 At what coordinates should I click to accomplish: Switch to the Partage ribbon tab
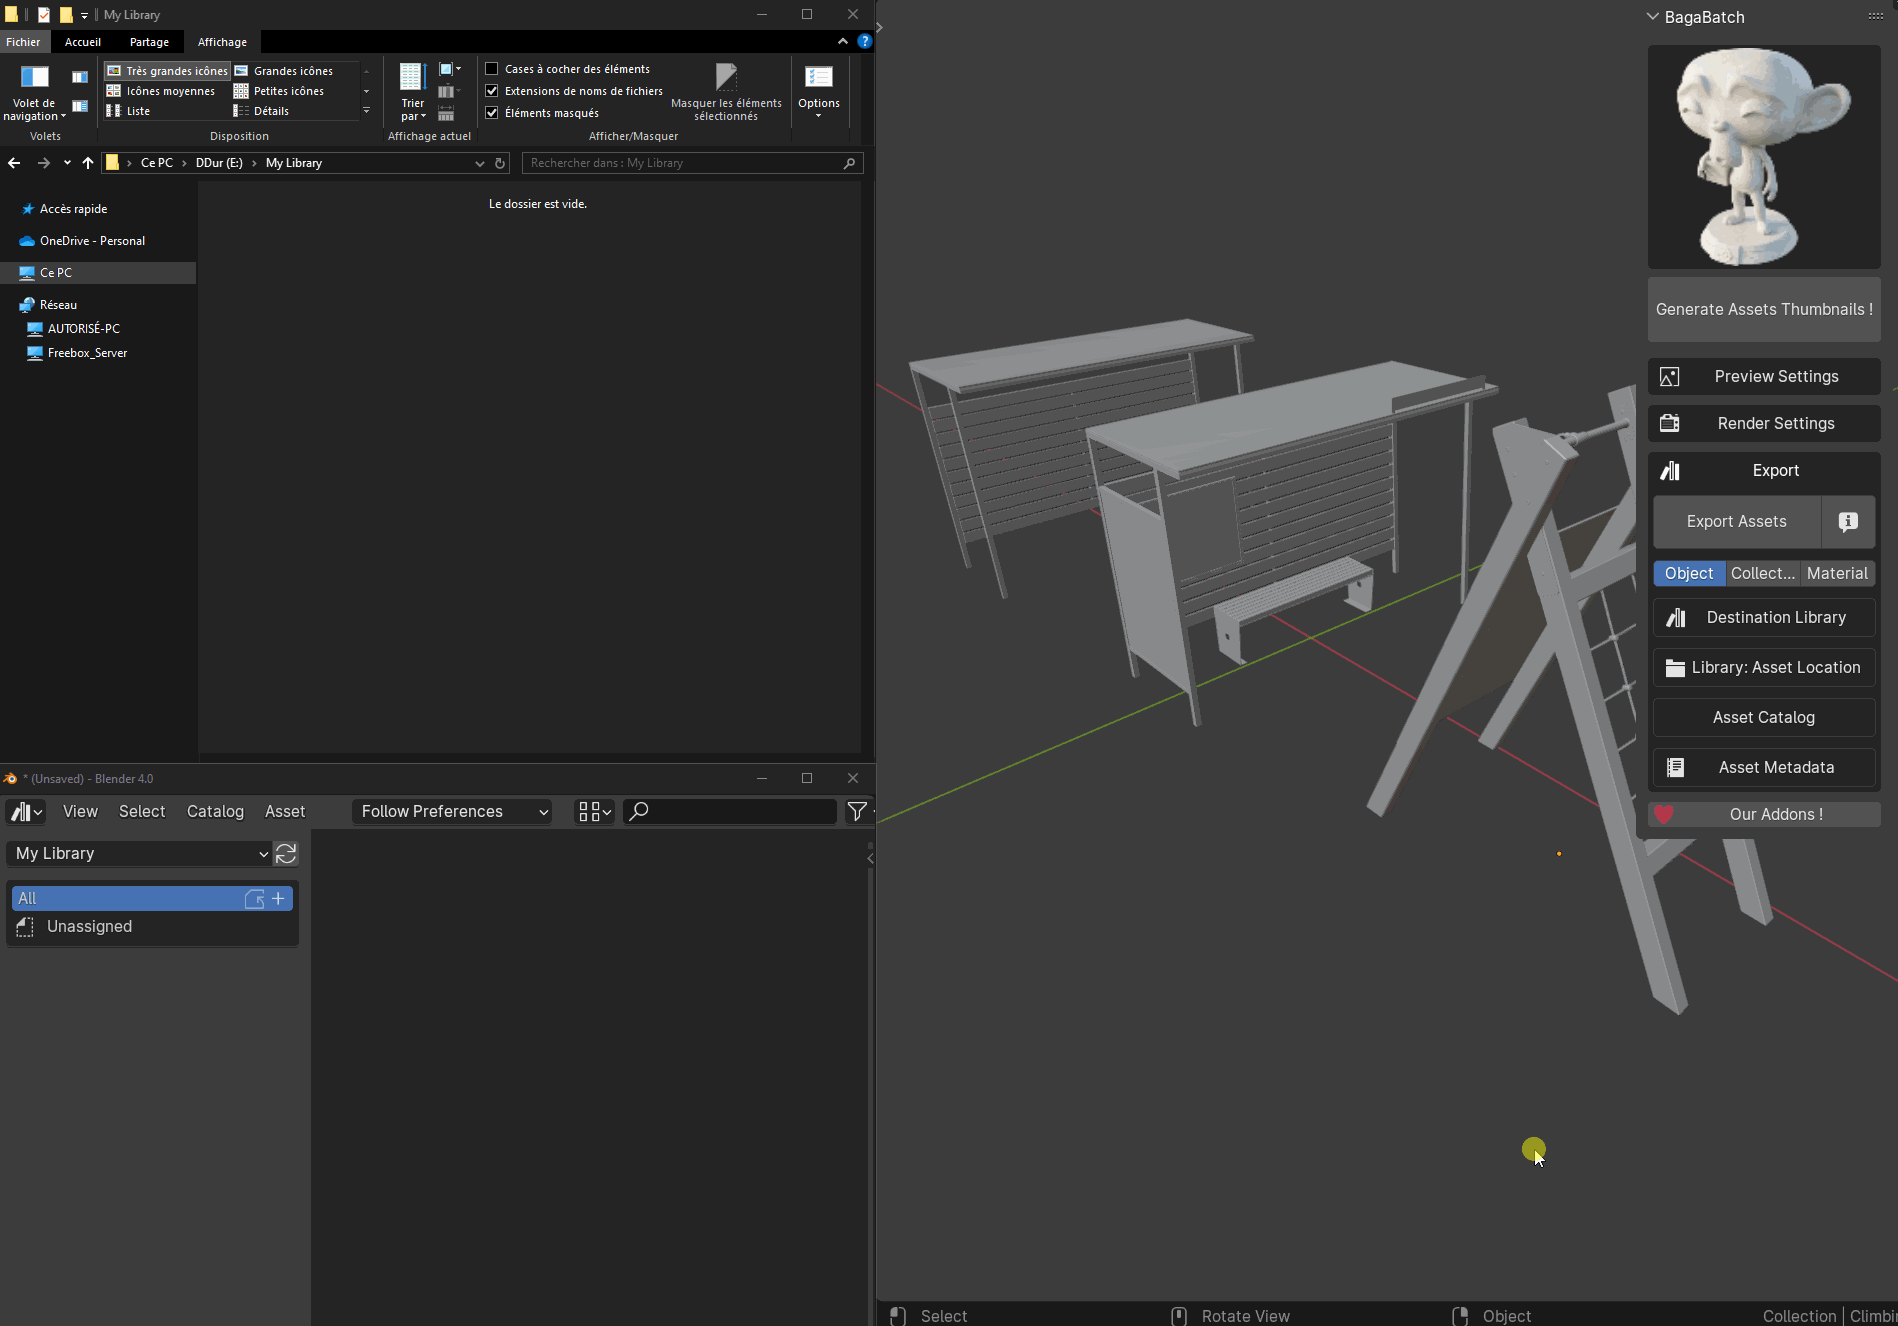tap(149, 42)
